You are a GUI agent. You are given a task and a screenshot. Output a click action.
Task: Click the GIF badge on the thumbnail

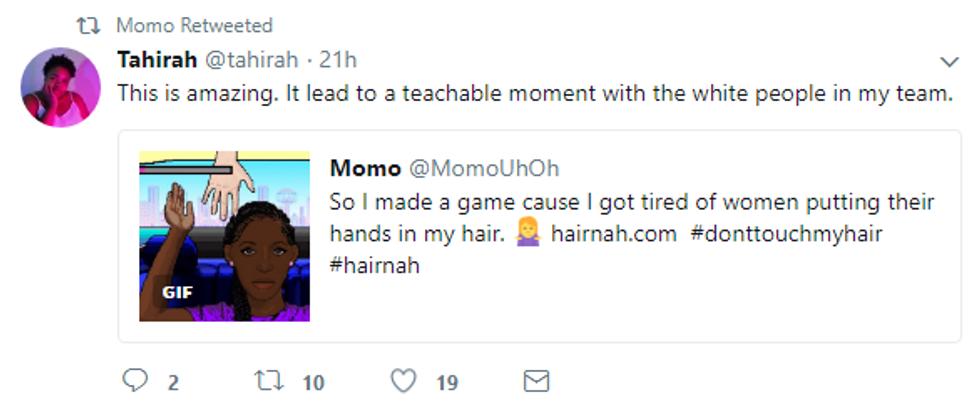(177, 293)
